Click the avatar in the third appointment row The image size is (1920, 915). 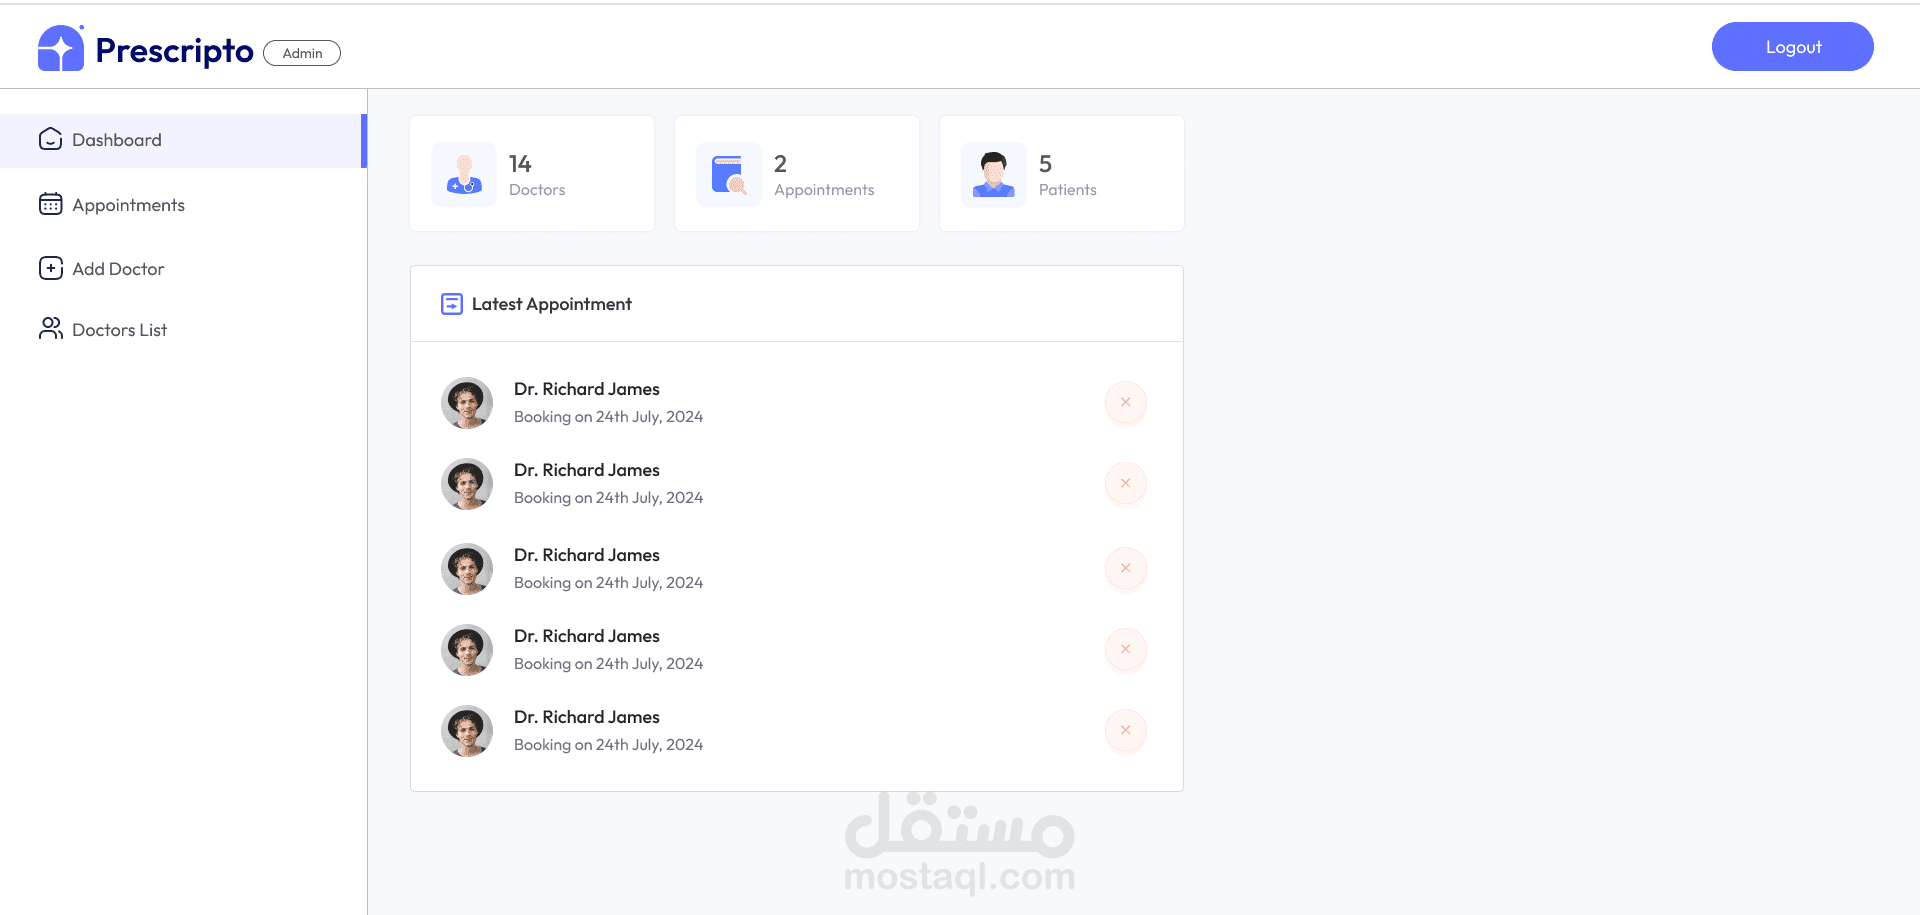(x=467, y=569)
